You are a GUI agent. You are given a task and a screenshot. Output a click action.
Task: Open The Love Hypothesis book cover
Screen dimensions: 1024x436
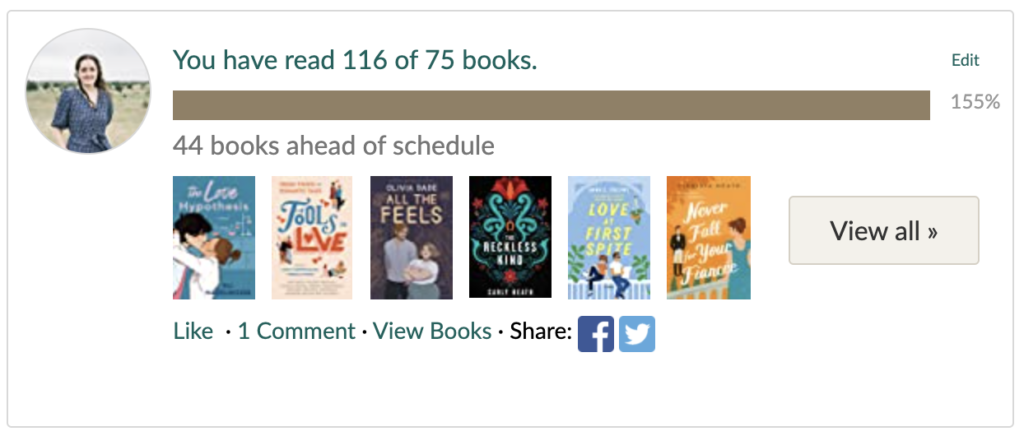[x=214, y=238]
